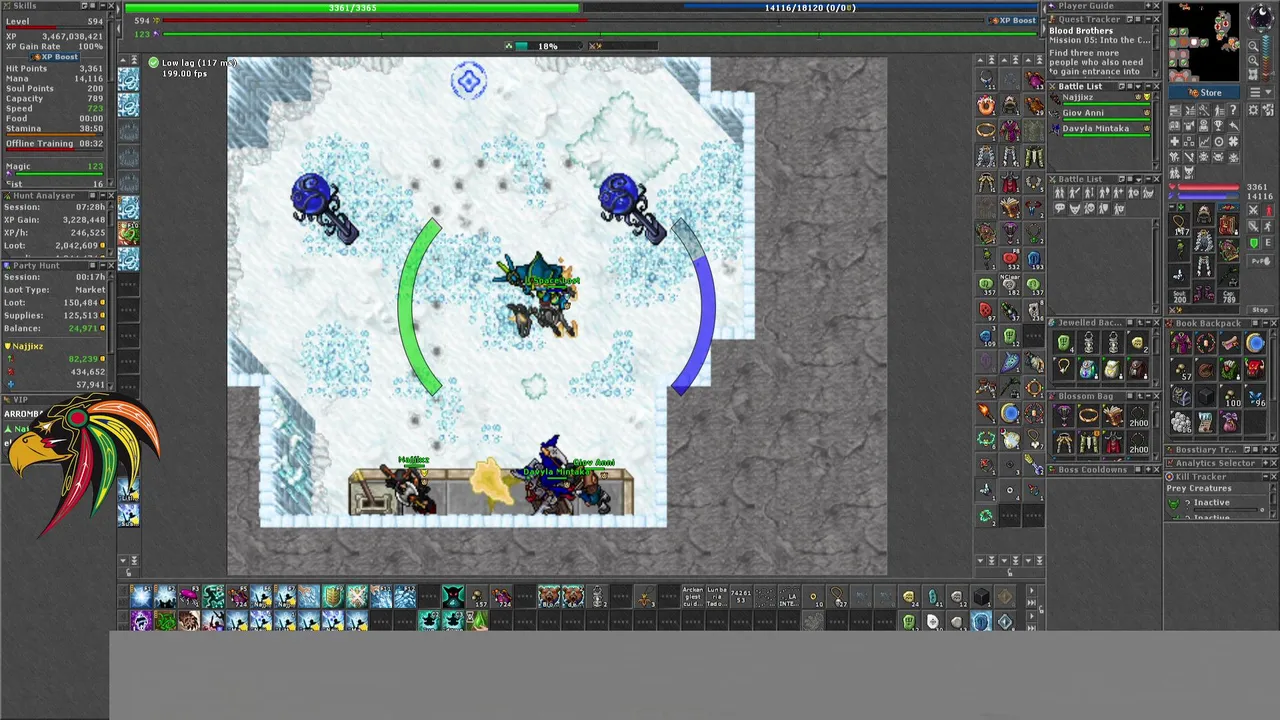Click the golden ring in Blossom Bag

click(x=1088, y=416)
